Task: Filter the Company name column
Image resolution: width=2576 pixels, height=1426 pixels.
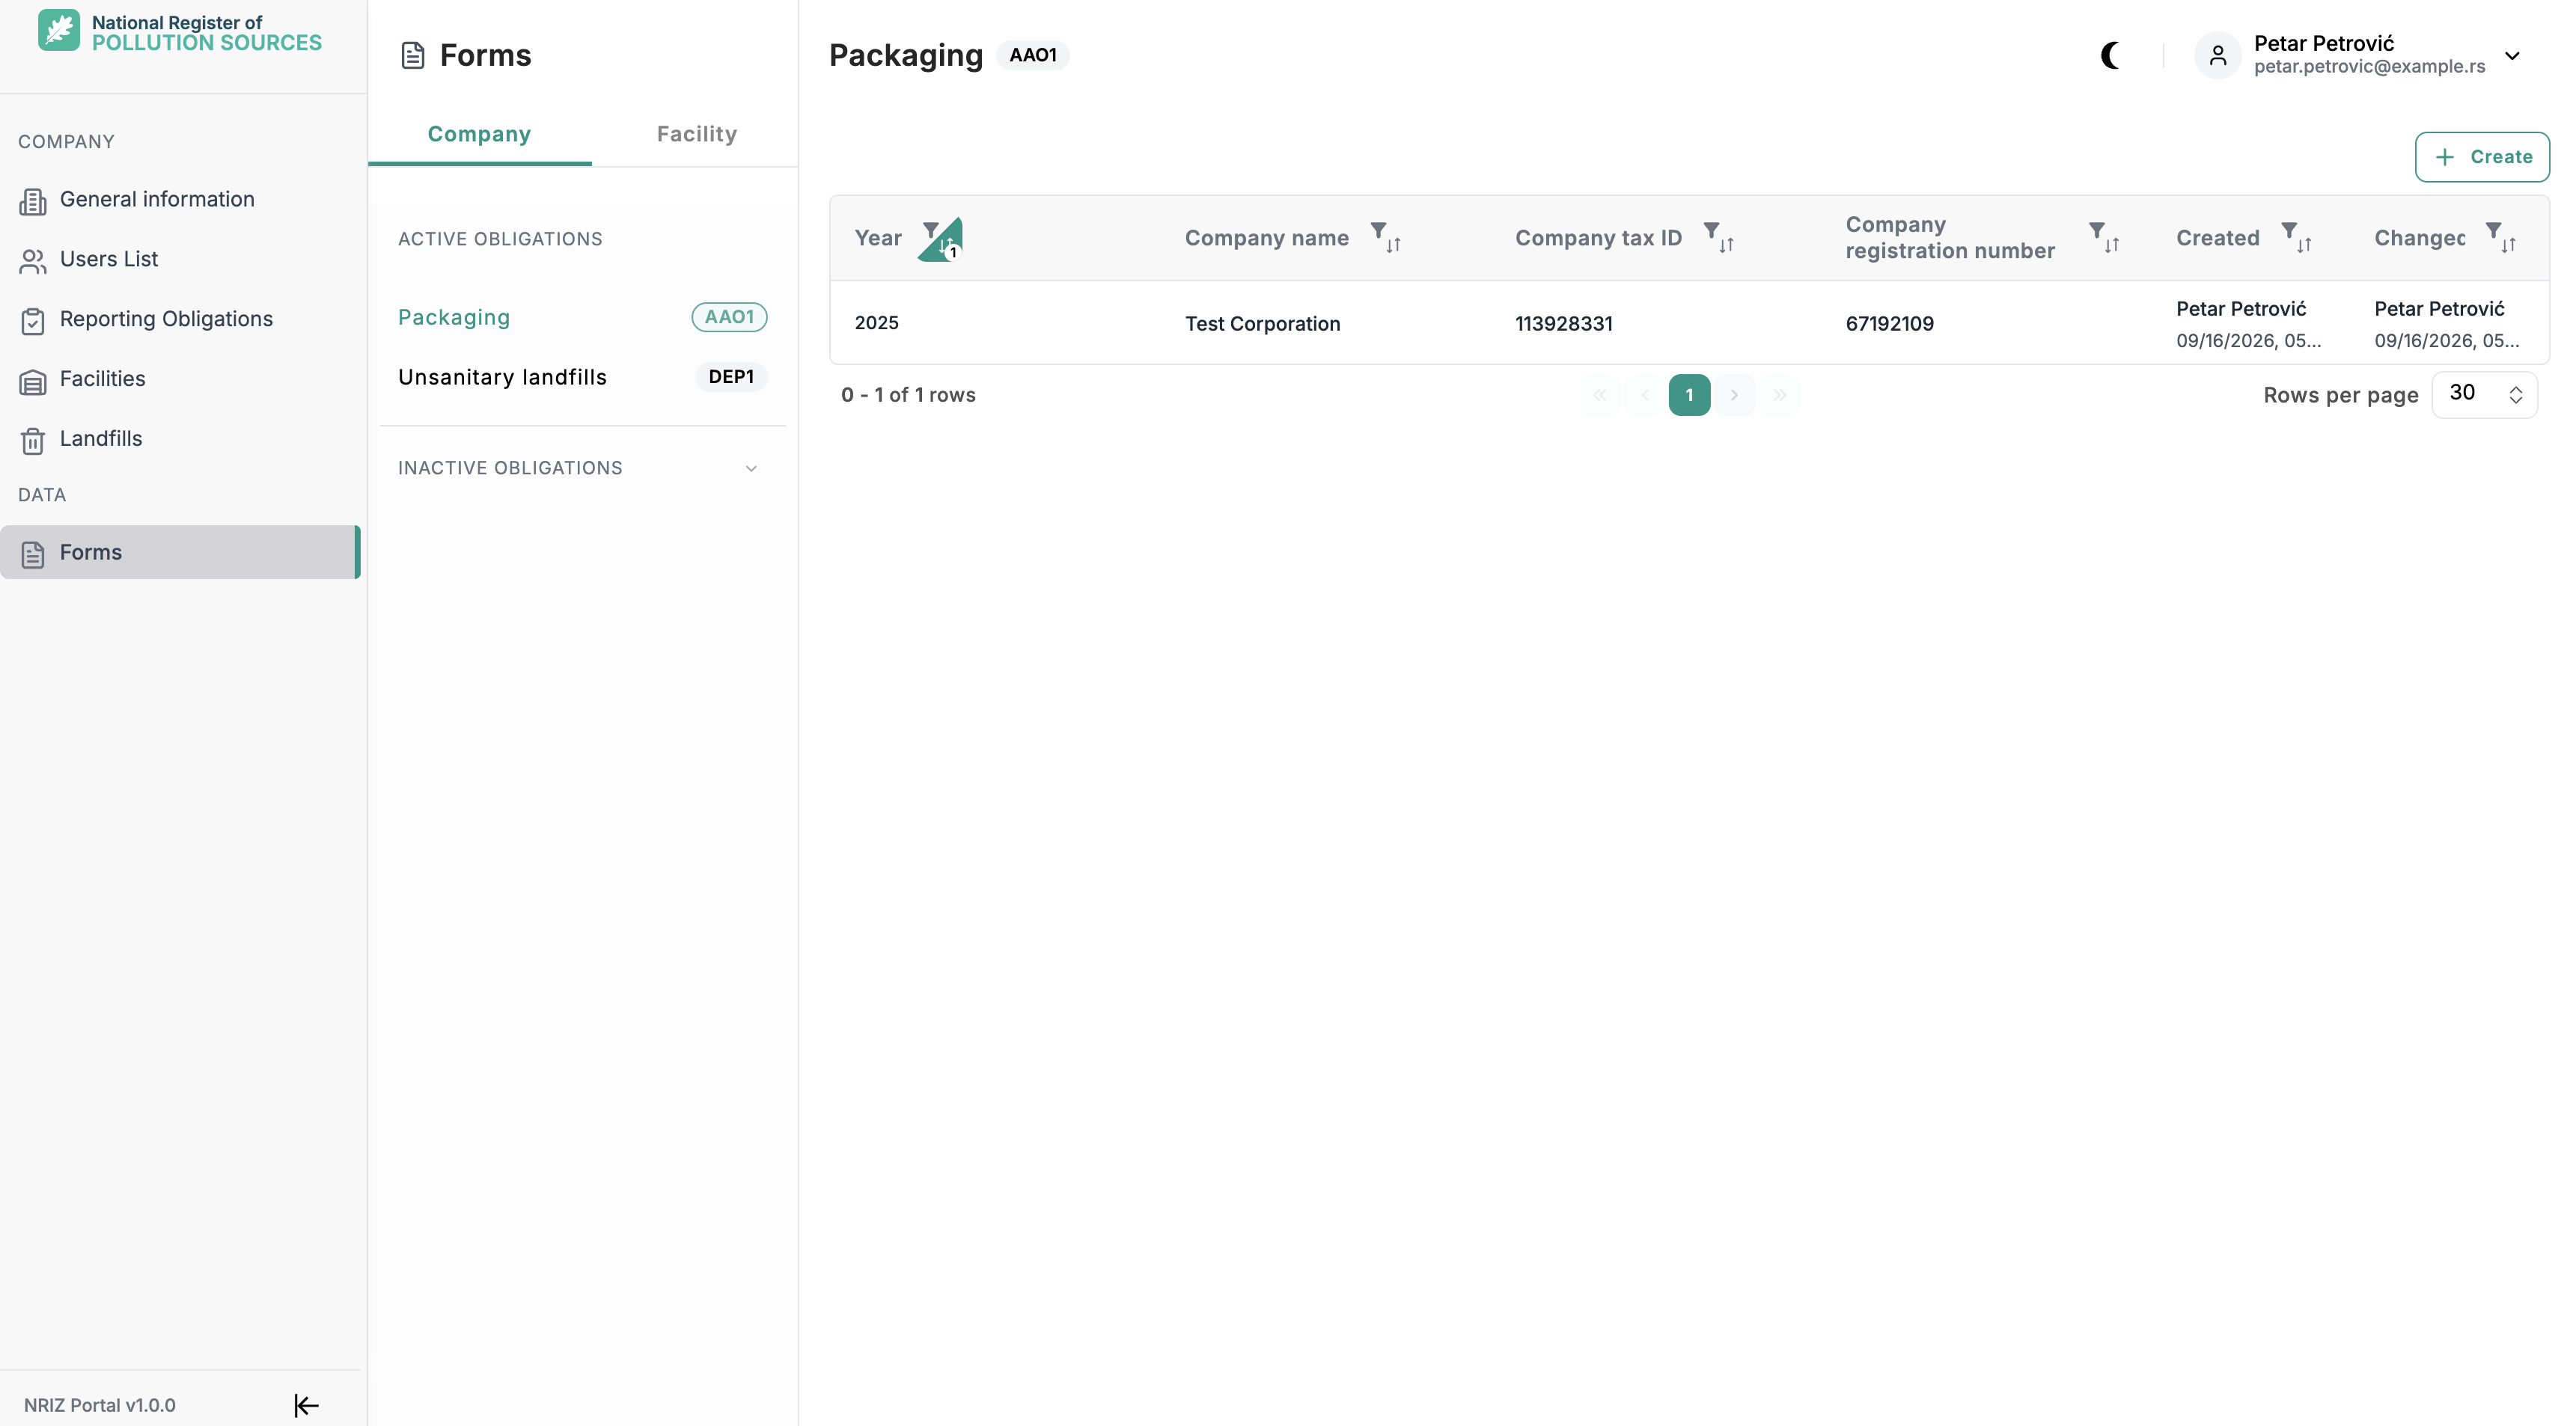Action: 1378,231
